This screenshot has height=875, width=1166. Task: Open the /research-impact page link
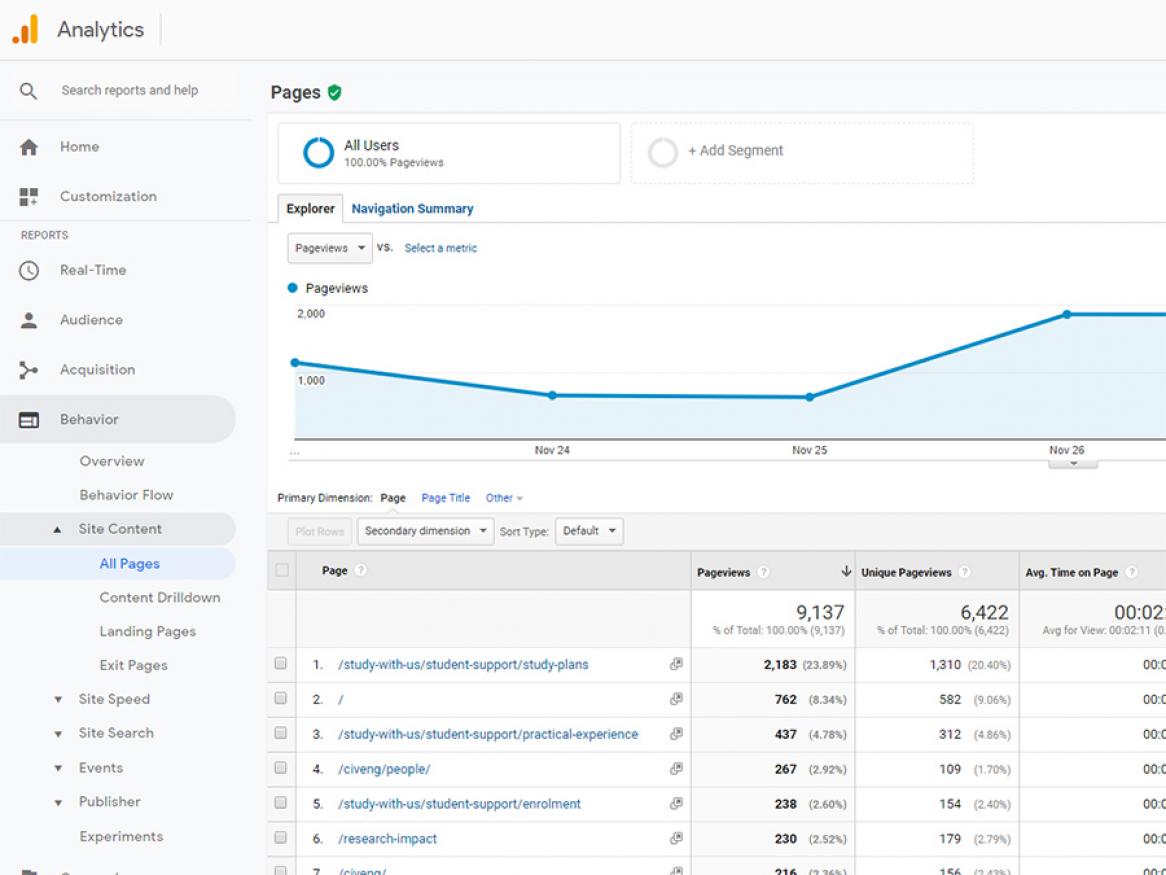tap(390, 838)
